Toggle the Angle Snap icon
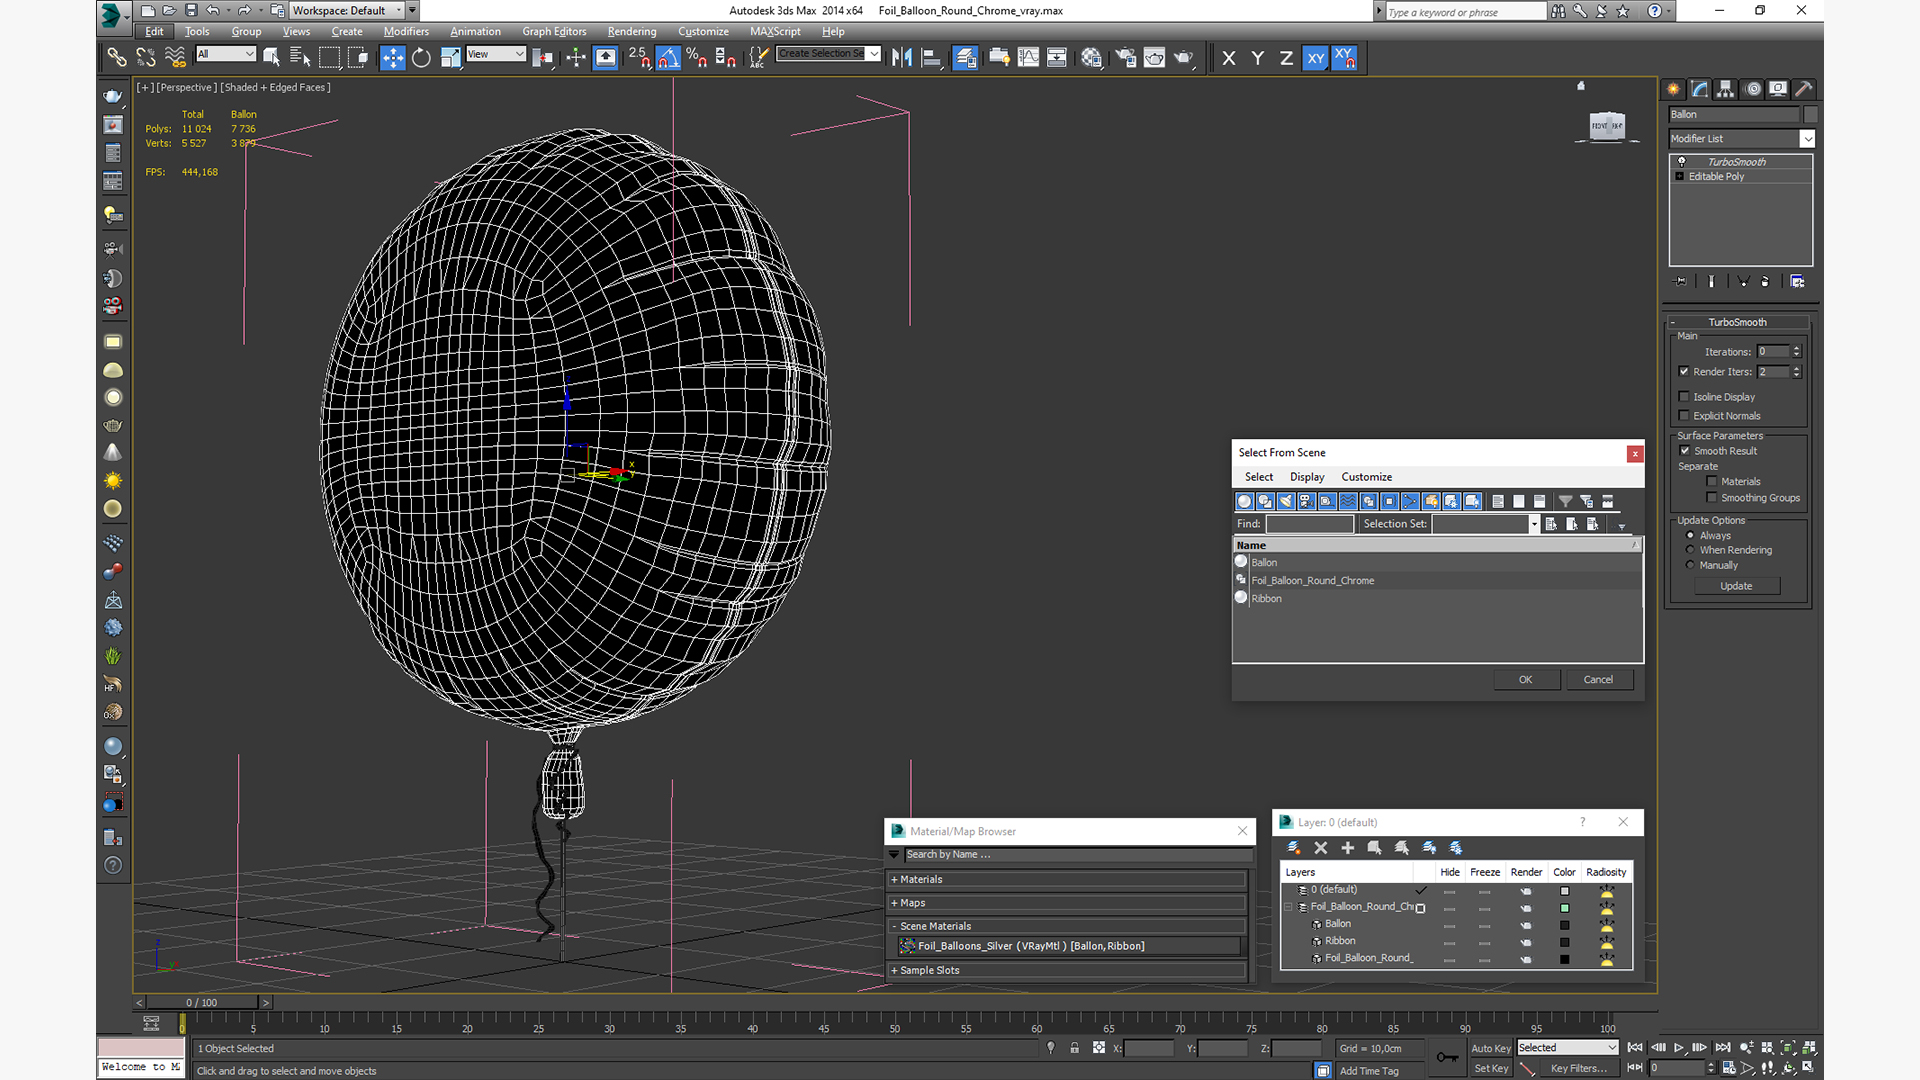1920x1080 pixels. click(x=669, y=58)
